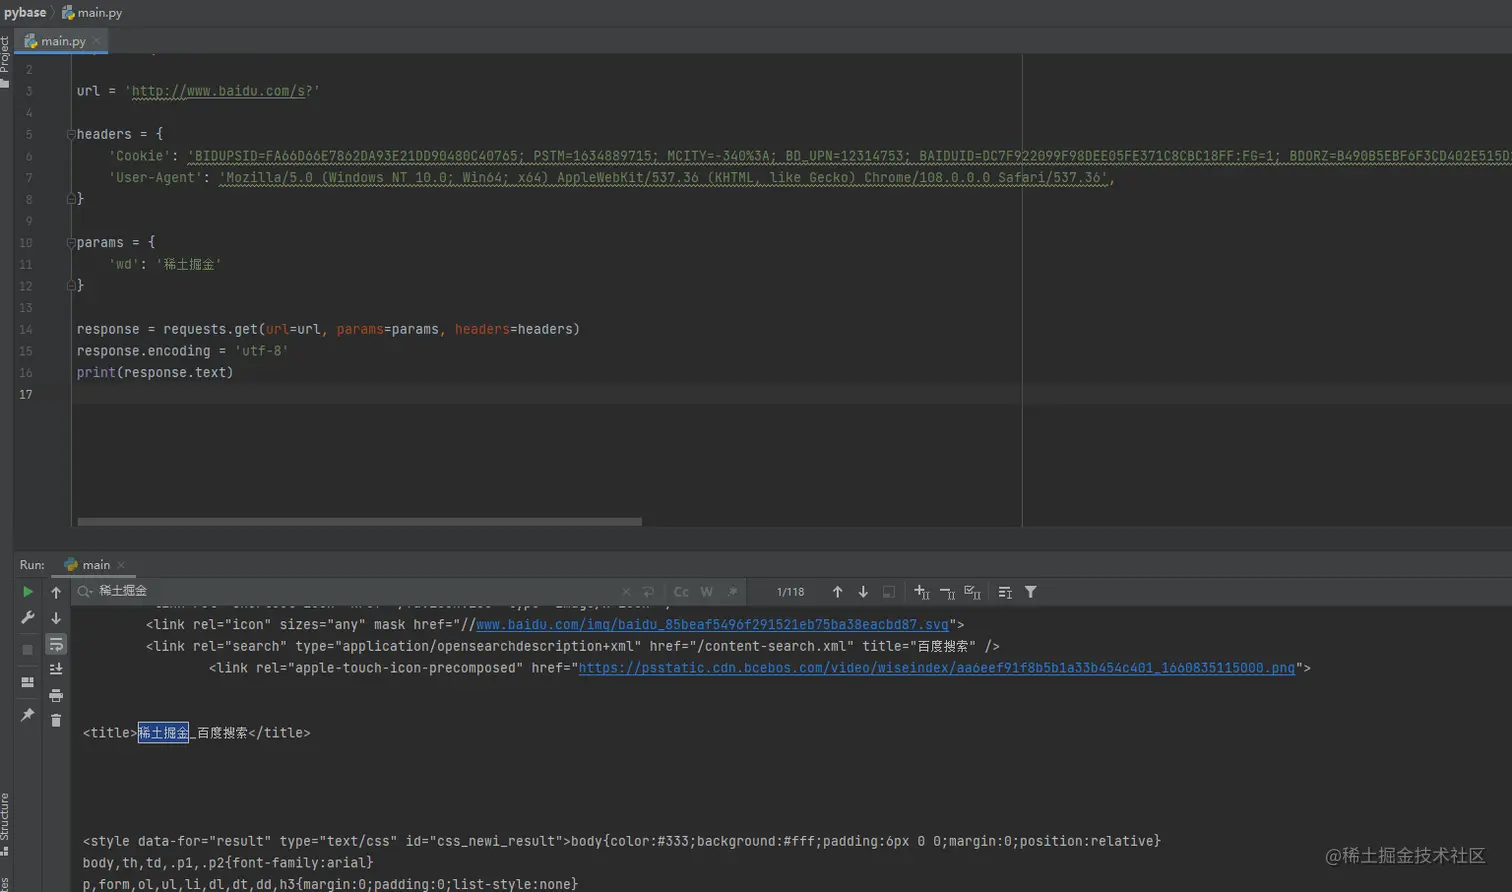This screenshot has width=1512, height=892.
Task: Toggle Regex search option
Action: pos(732,592)
